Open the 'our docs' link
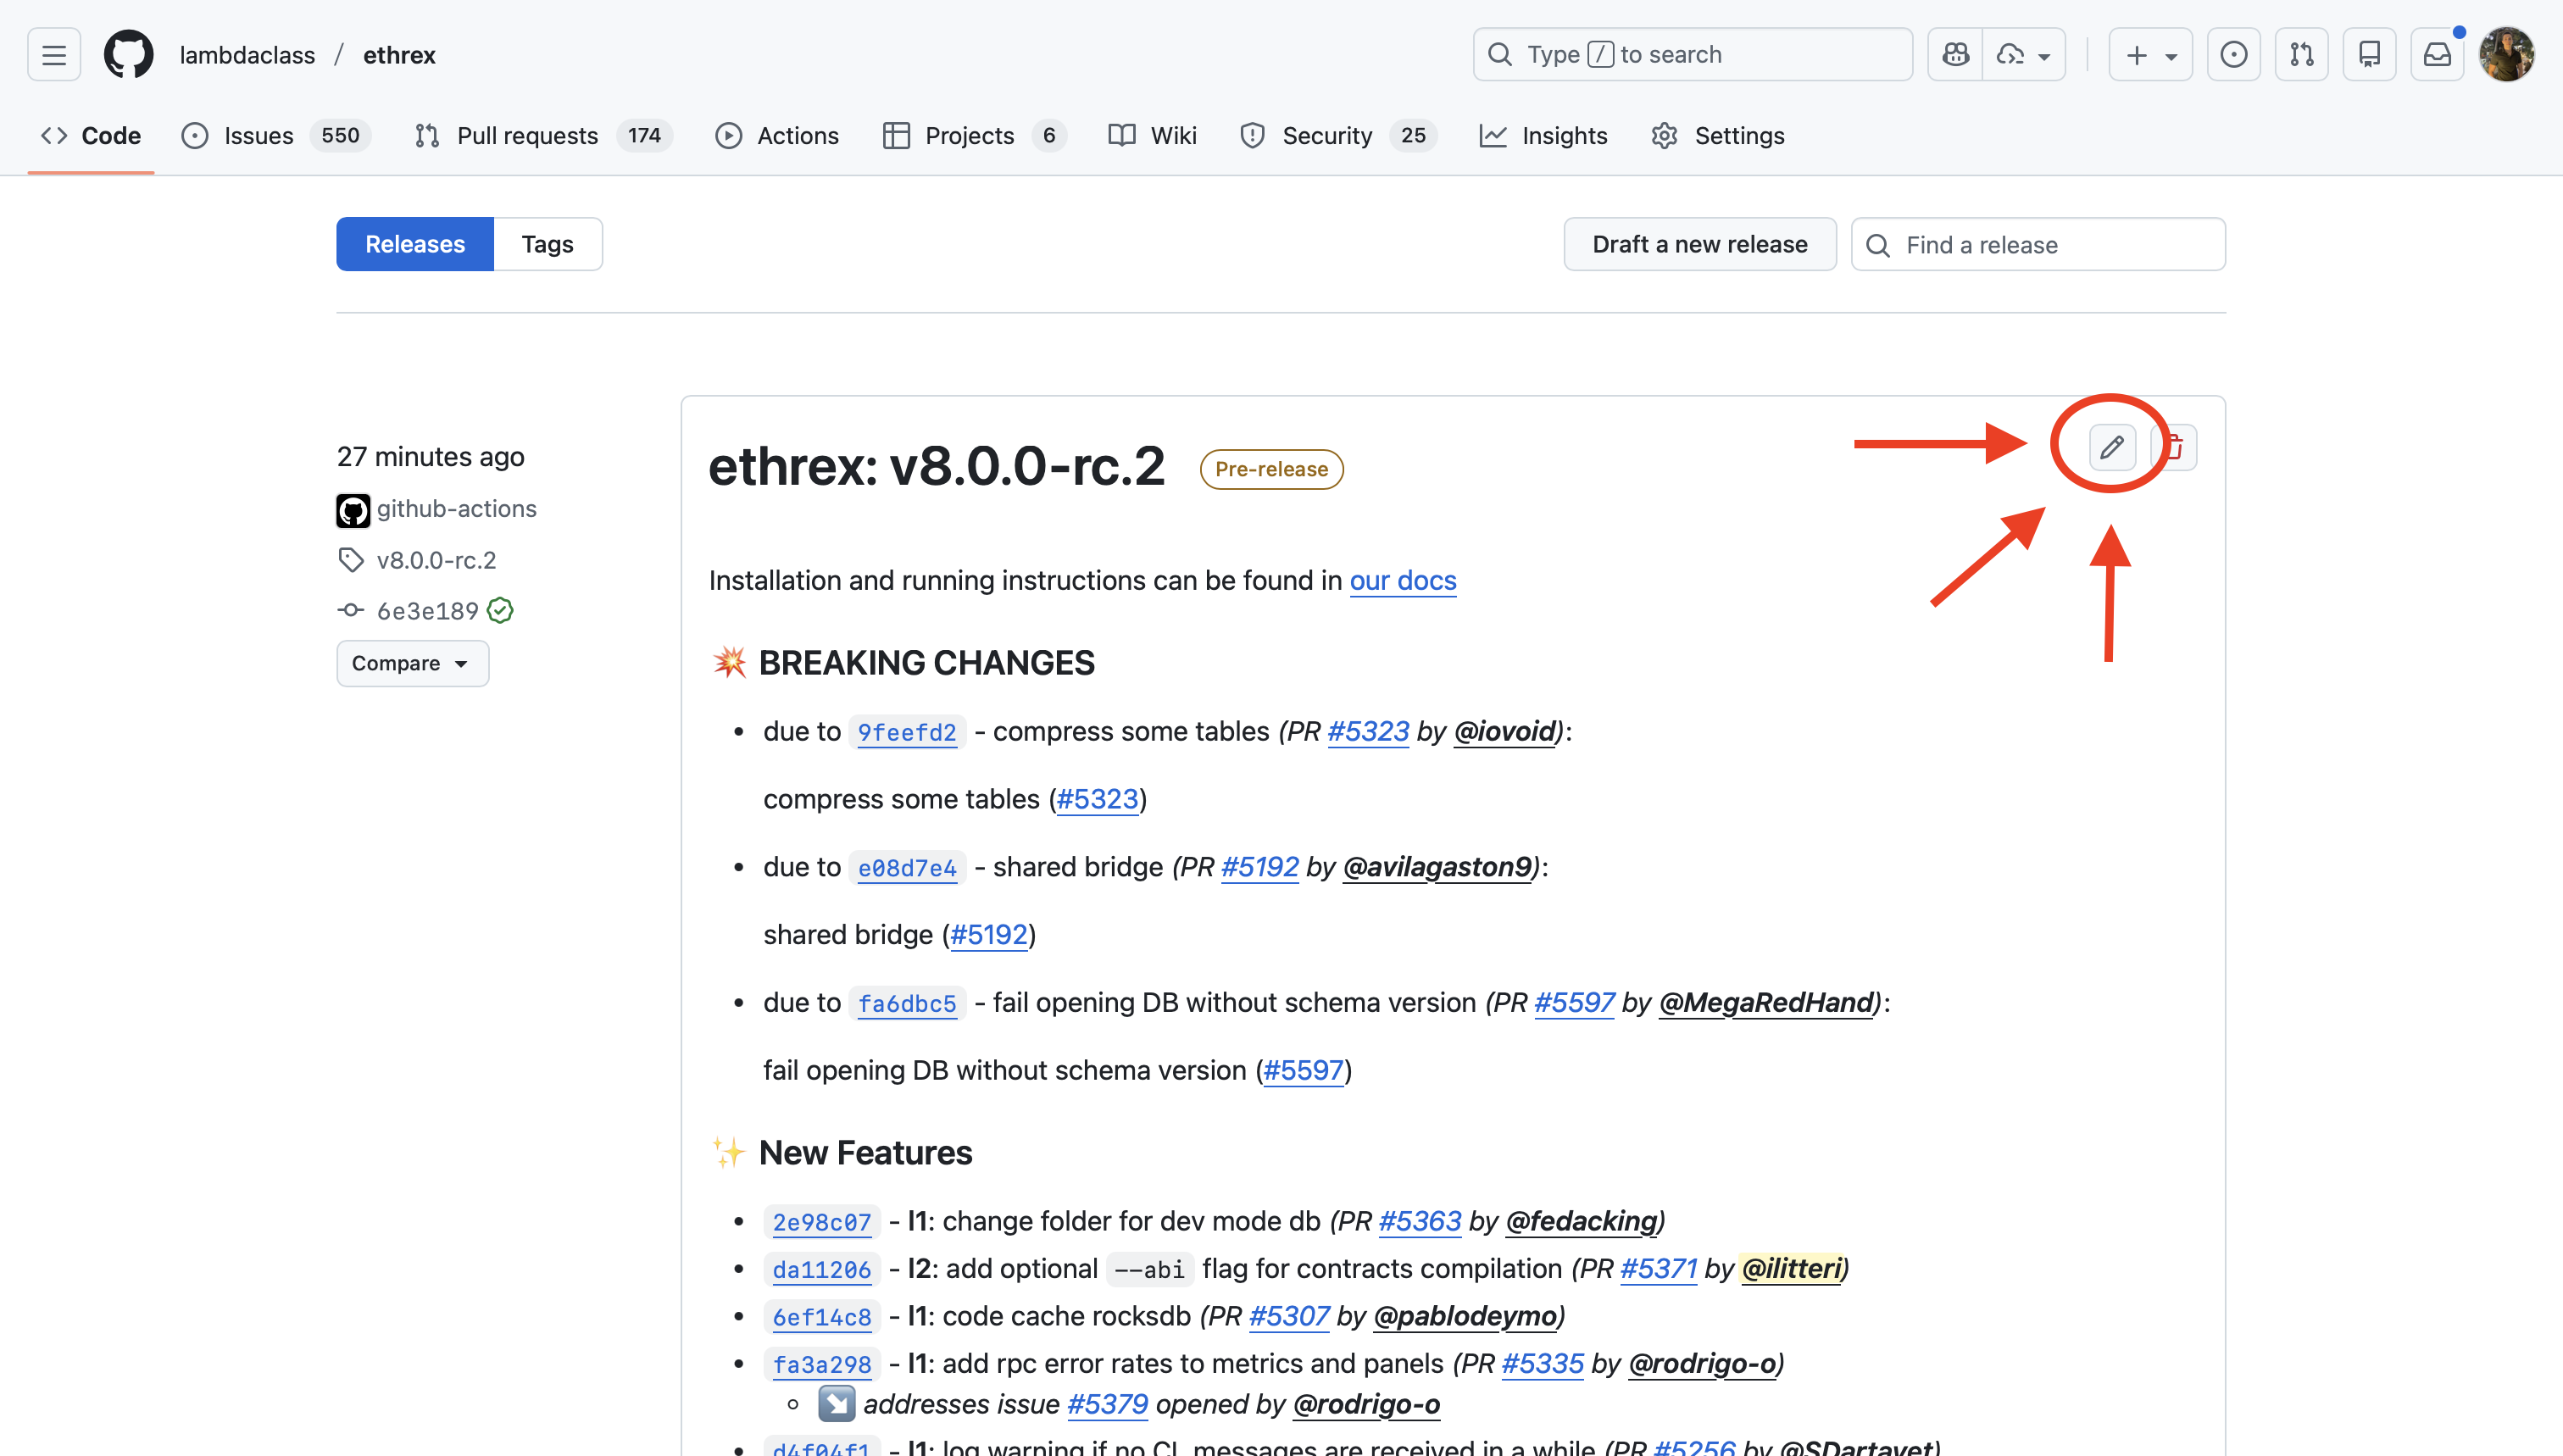 pyautogui.click(x=1402, y=580)
